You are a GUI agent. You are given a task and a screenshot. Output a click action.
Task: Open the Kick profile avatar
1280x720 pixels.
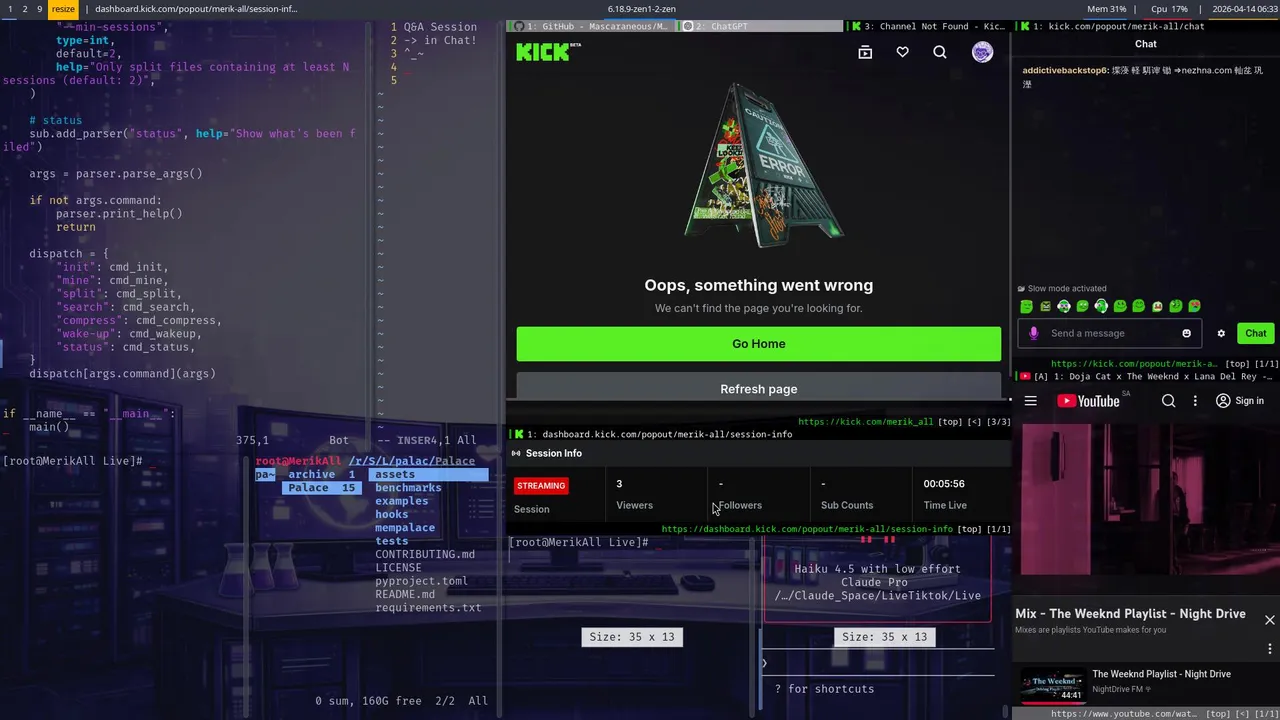(x=982, y=52)
